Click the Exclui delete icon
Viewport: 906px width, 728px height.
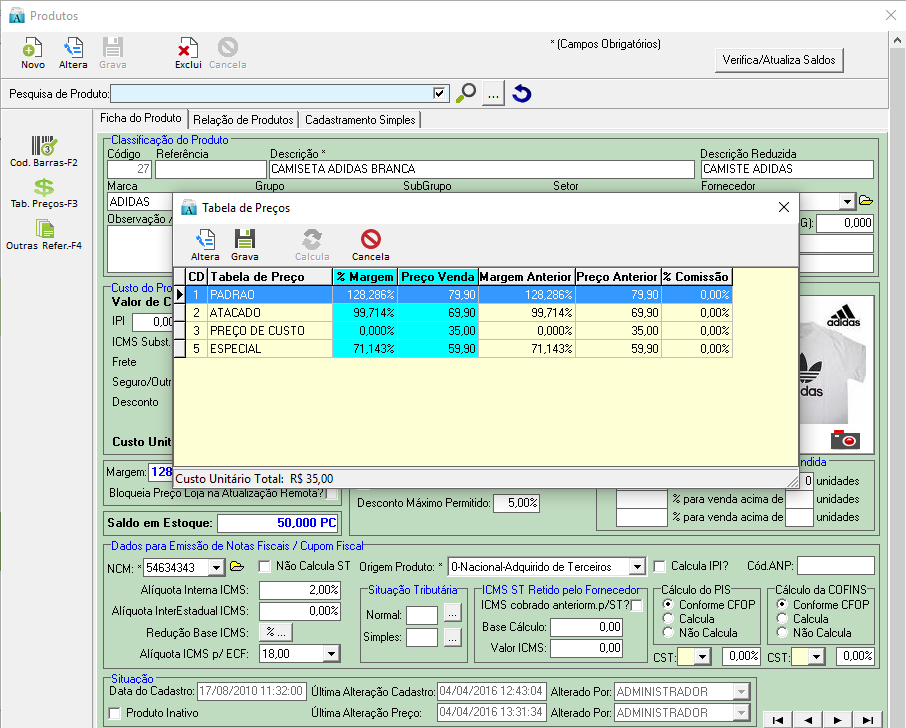pos(188,48)
